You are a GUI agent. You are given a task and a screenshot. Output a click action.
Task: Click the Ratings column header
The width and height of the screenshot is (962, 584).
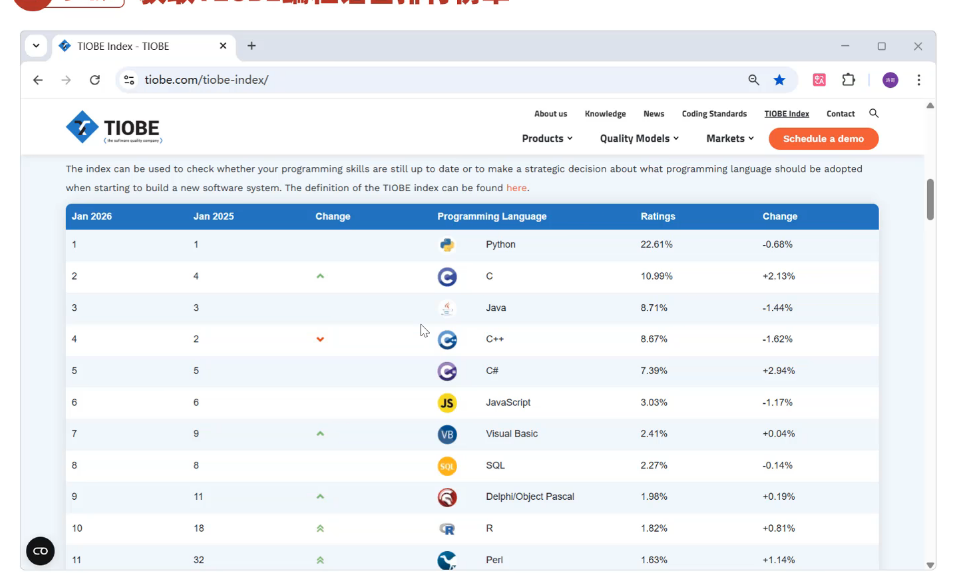658,217
